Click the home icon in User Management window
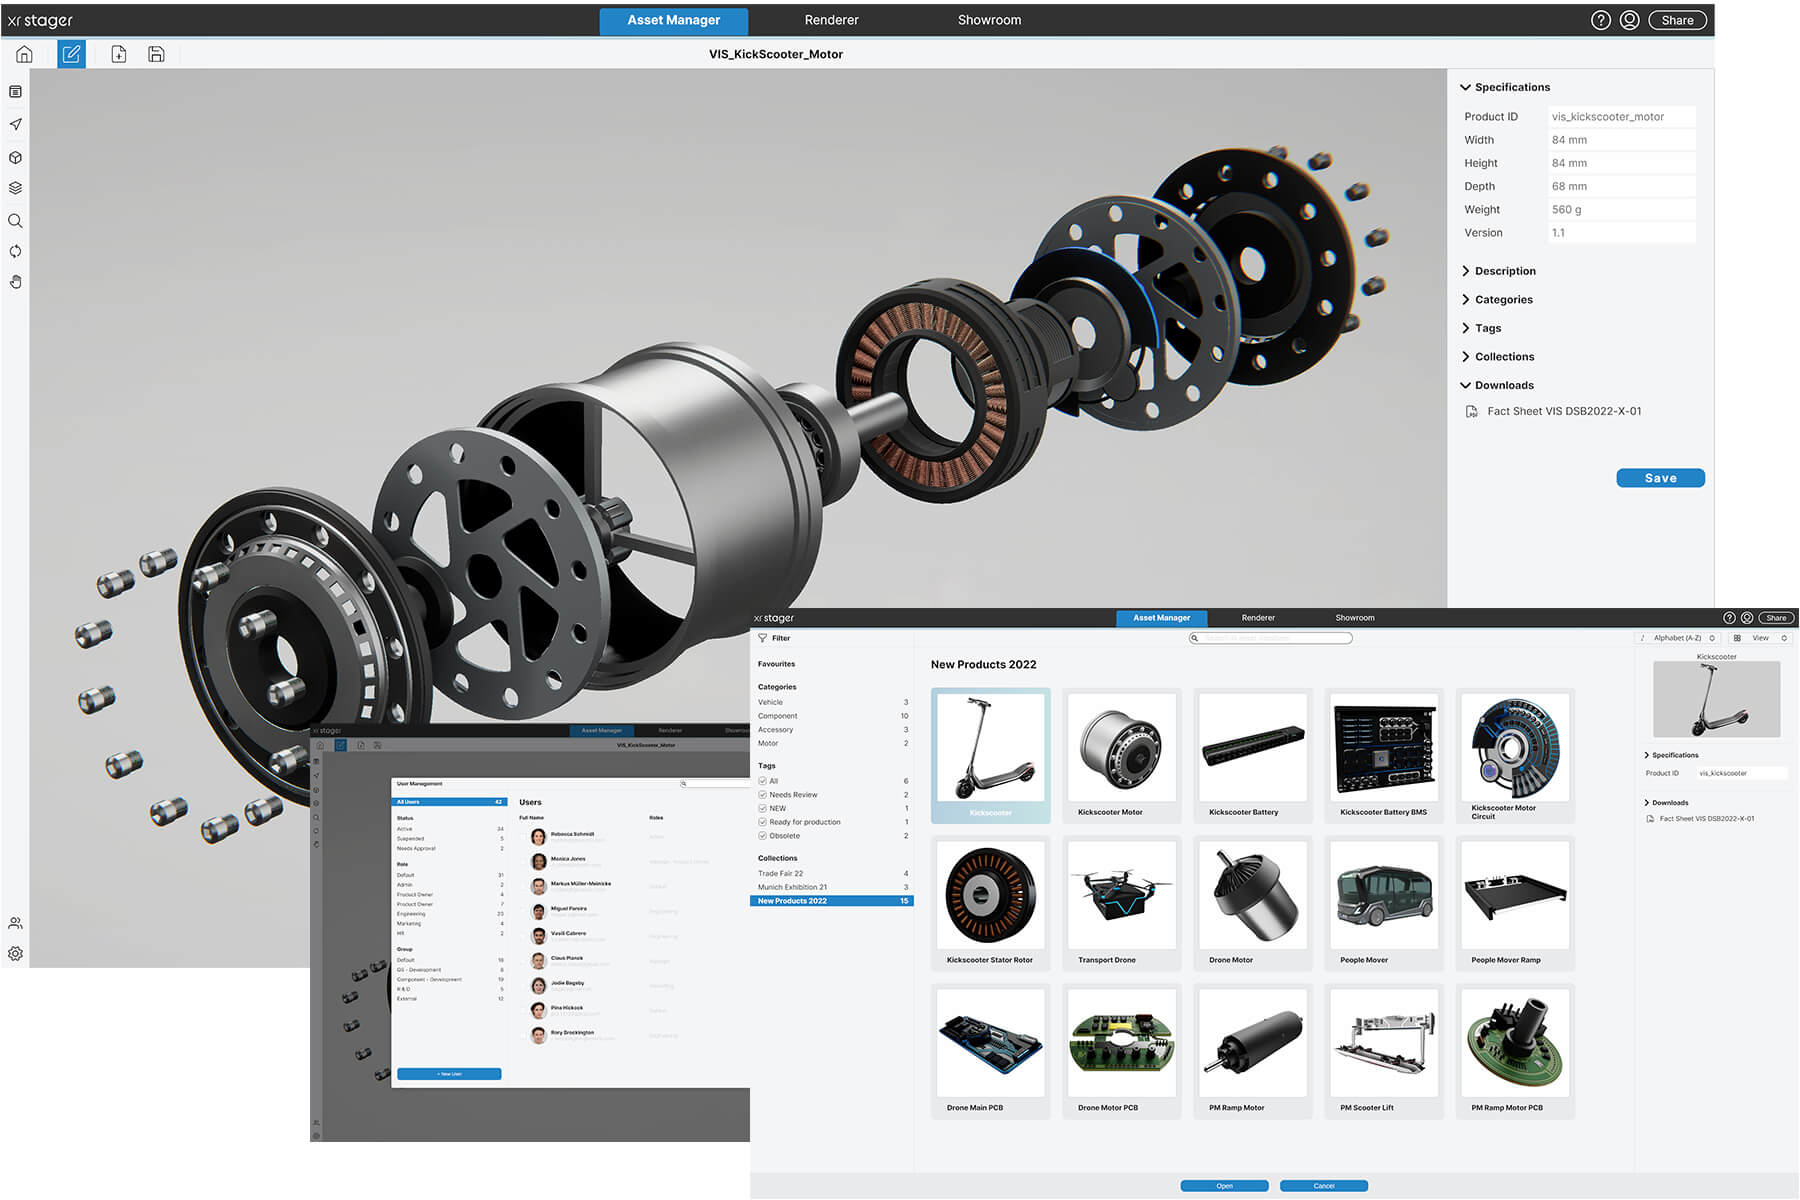This screenshot has height=1200, width=1800. click(x=320, y=745)
